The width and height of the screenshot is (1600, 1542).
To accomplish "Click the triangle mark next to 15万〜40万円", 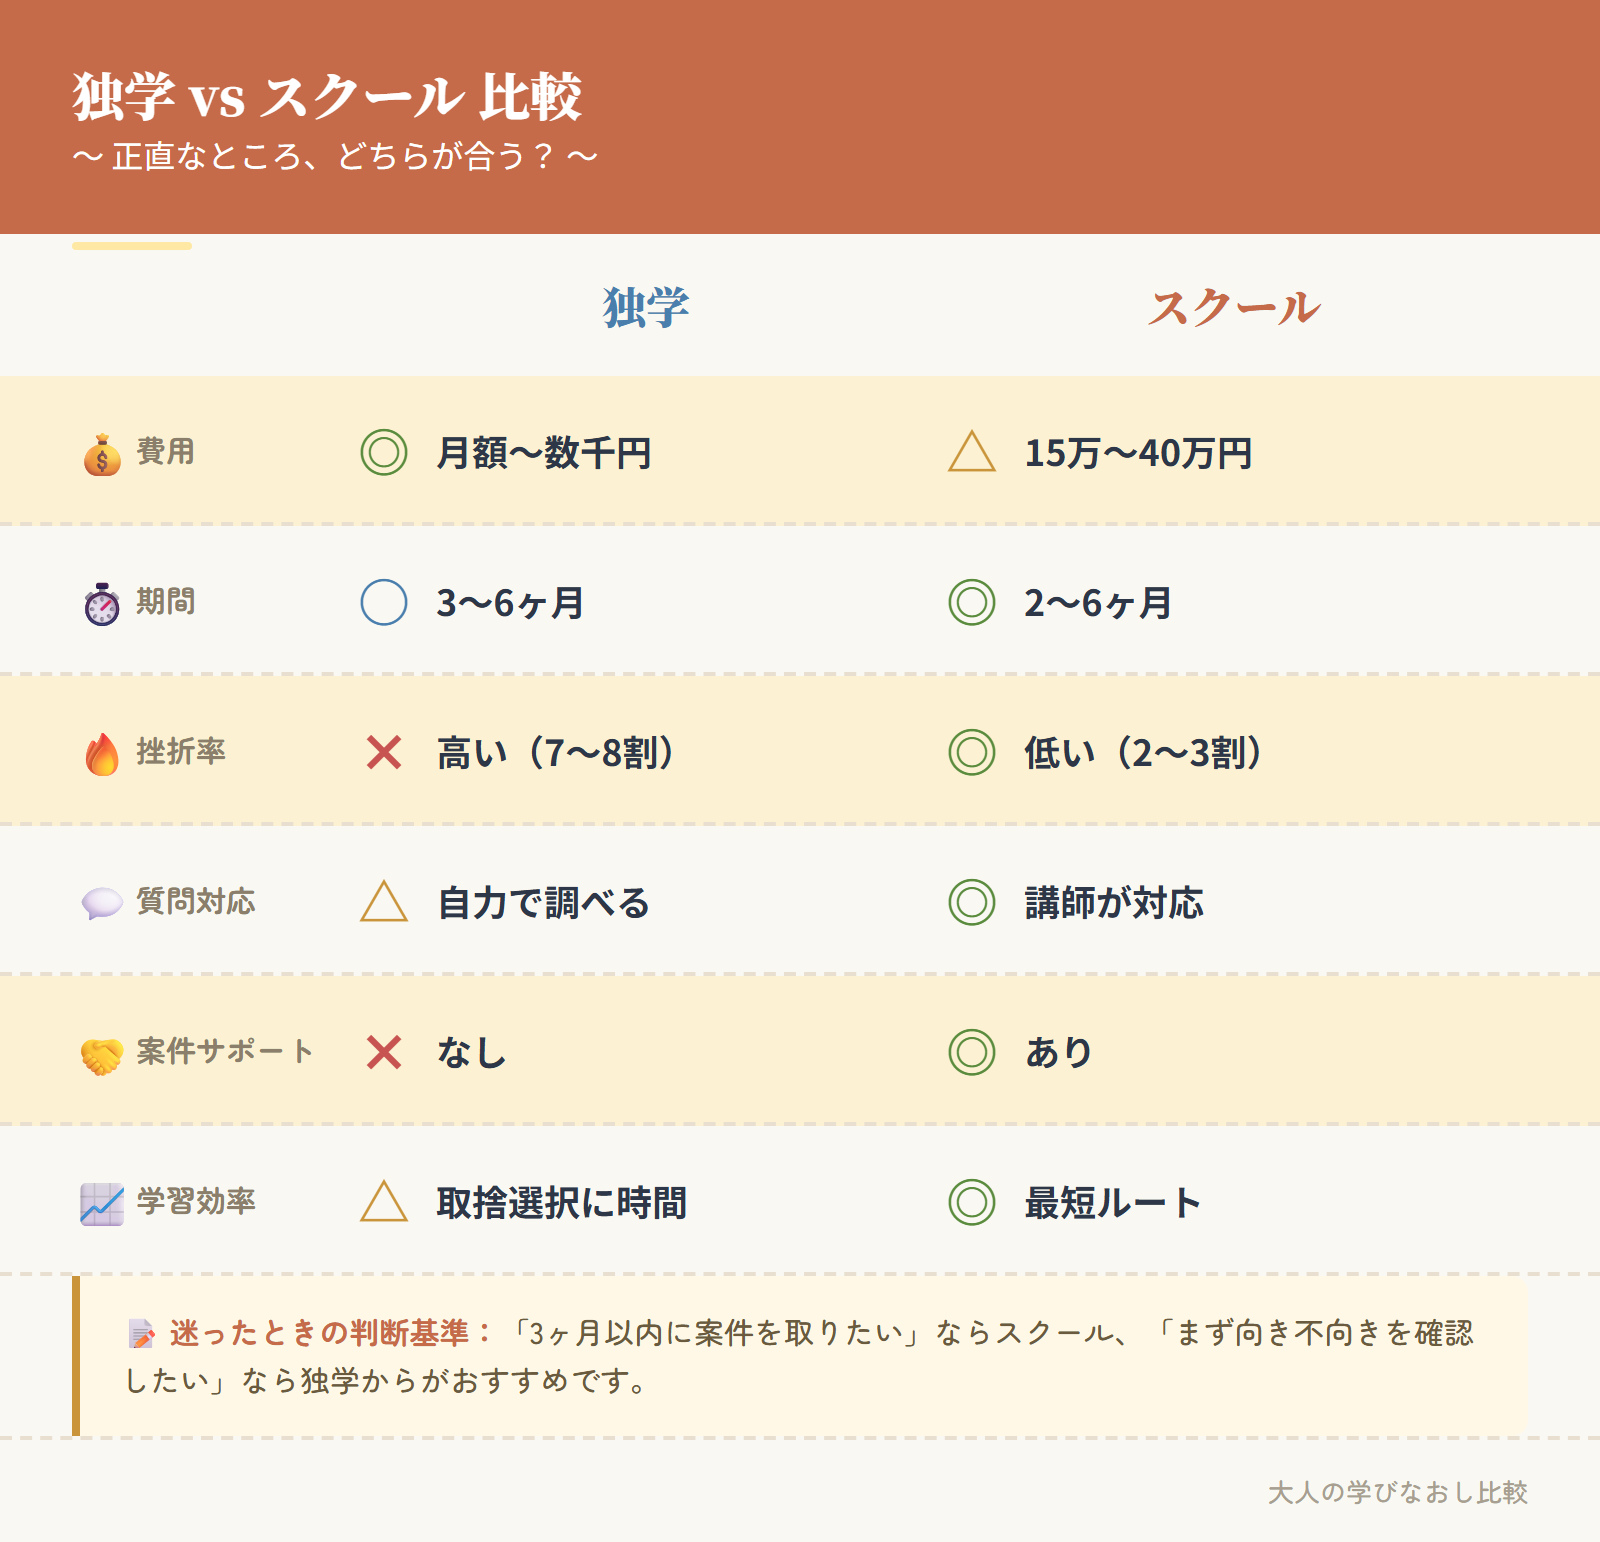I will tap(972, 451).
